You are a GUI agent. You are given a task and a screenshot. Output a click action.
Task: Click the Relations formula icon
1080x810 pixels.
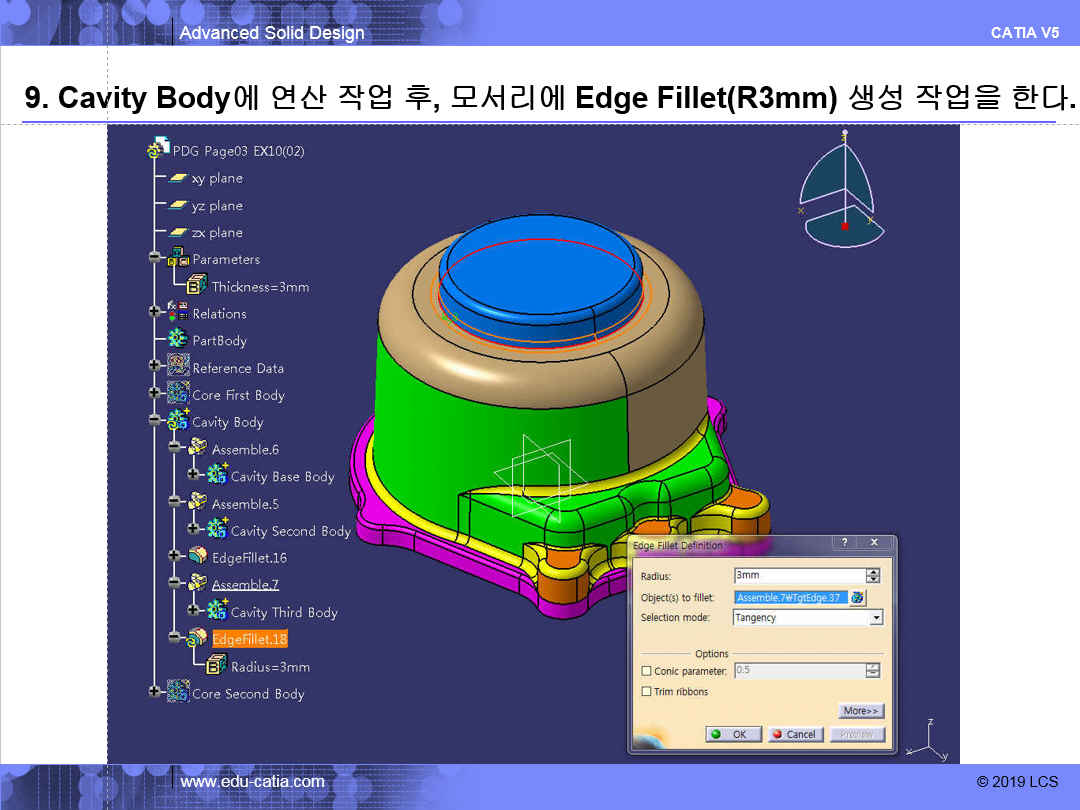click(178, 313)
